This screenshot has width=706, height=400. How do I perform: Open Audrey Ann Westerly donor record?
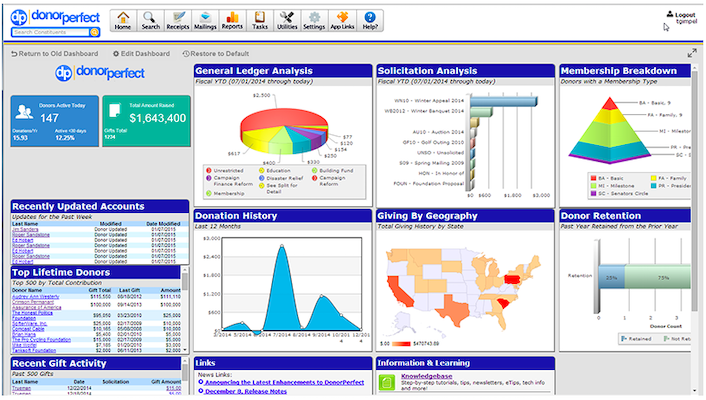[x=36, y=296]
